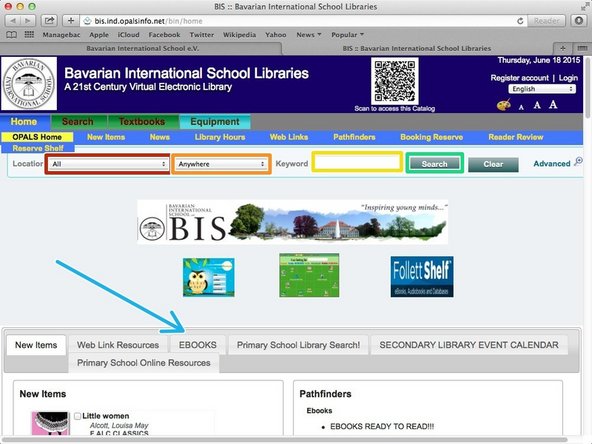Screen dimensions: 592x444
Task: Expand the News bookmarks folder
Action: [x=309, y=35]
